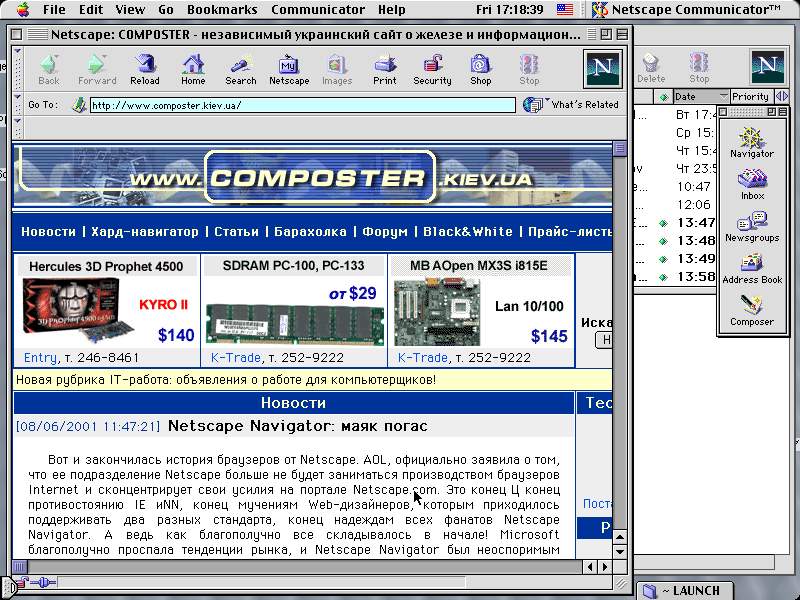800x600 pixels.
Task: Open Address Book from component palette
Action: pyautogui.click(x=752, y=269)
